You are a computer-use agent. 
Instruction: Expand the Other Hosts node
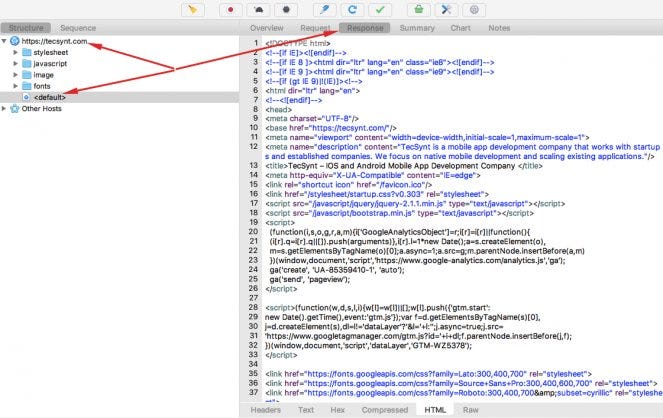[x=4, y=108]
